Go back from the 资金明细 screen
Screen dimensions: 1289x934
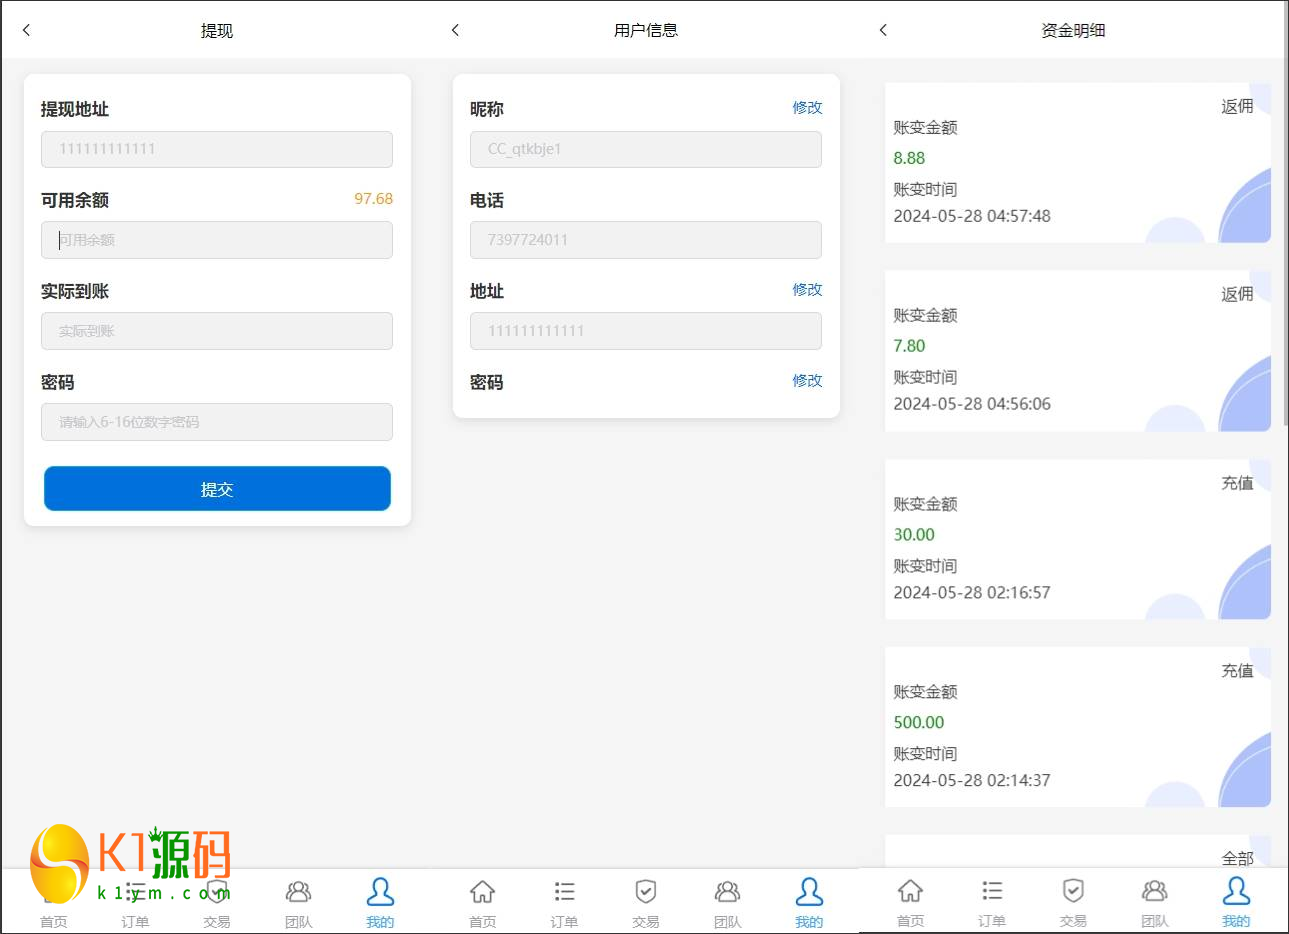(x=883, y=30)
